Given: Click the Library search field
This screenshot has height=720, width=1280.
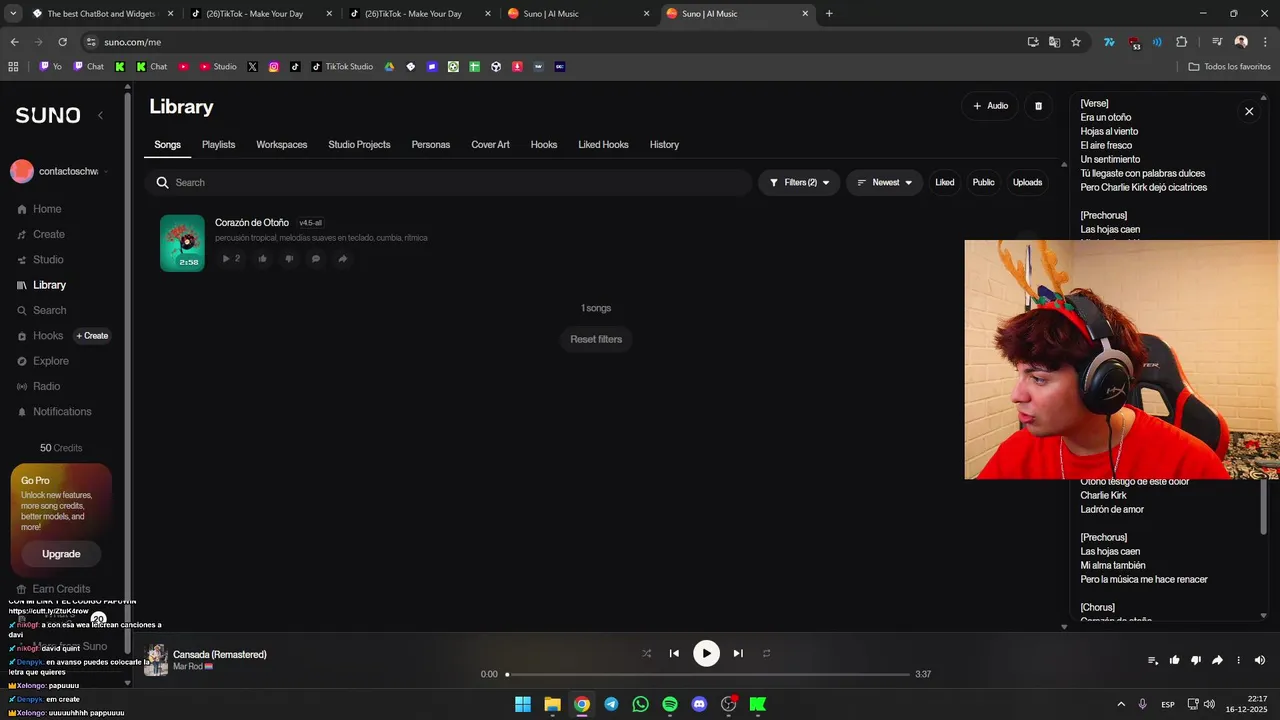Looking at the screenshot, I should [448, 183].
